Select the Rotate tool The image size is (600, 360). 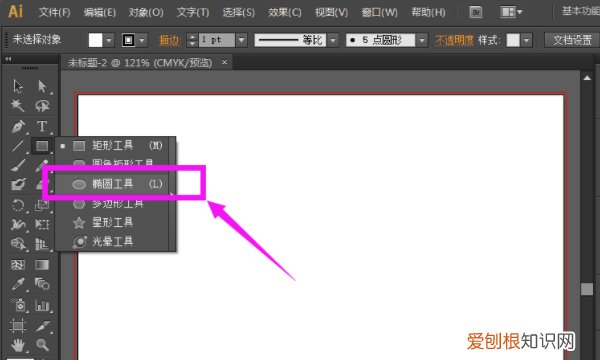[x=18, y=205]
